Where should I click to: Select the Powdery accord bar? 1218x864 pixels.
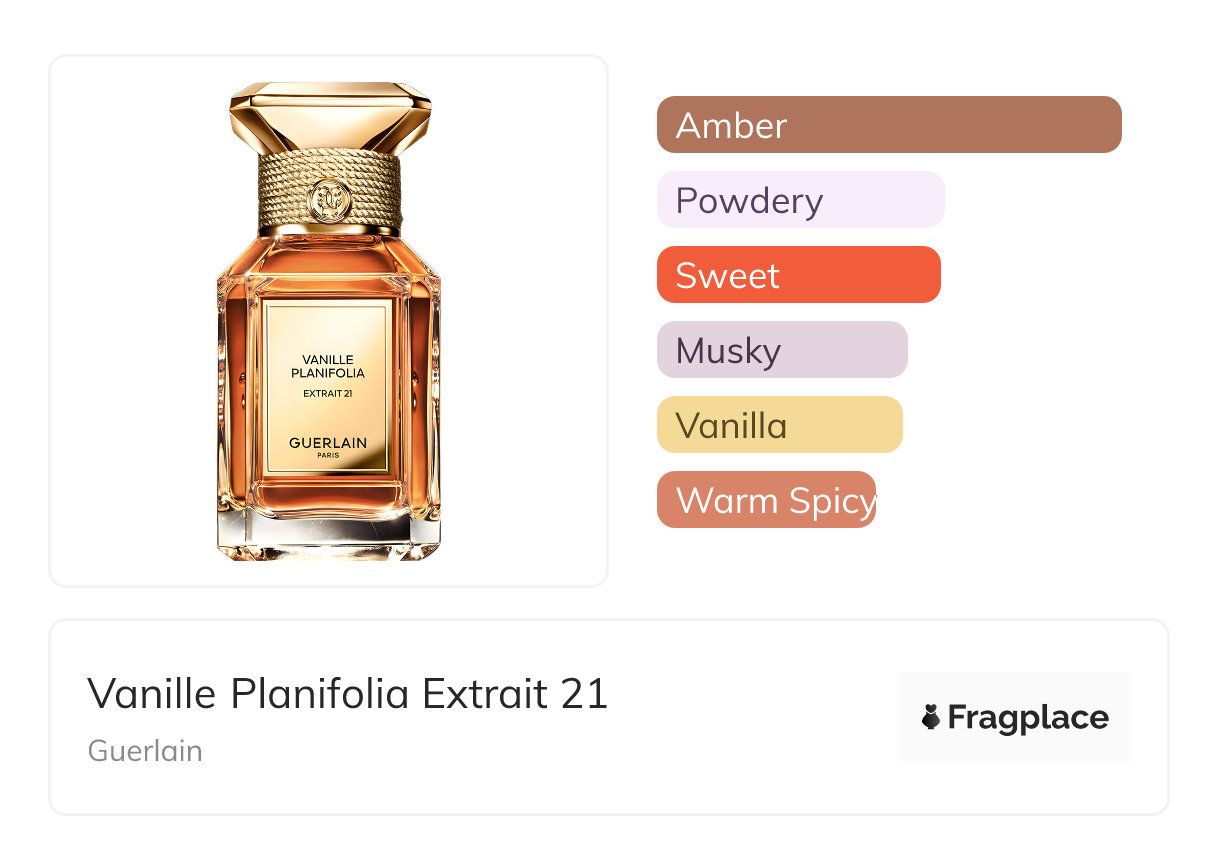800,200
